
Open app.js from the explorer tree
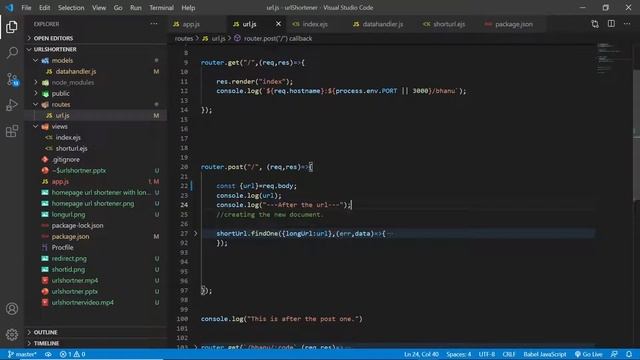(x=60, y=182)
